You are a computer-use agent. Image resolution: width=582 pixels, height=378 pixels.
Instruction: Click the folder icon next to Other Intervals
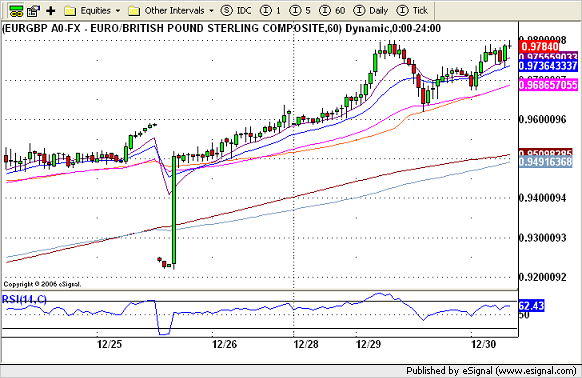[134, 11]
